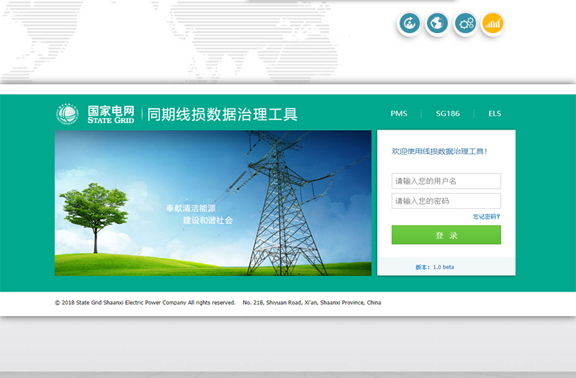Click the 奉献清洁能源 slogan text
Screen dimensions: 576x378
(191, 208)
